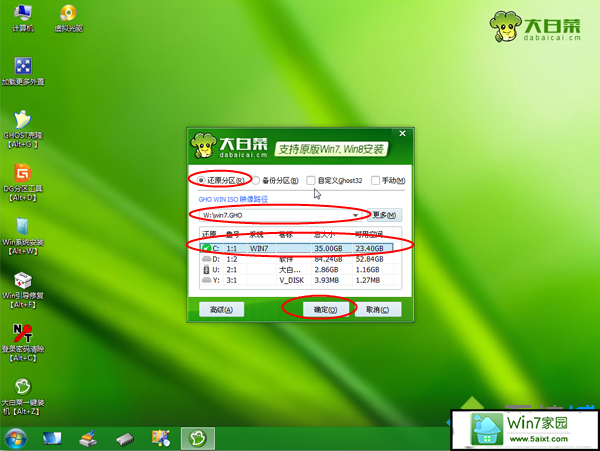
Task: Confirm with the 确定(O) button
Action: [326, 309]
